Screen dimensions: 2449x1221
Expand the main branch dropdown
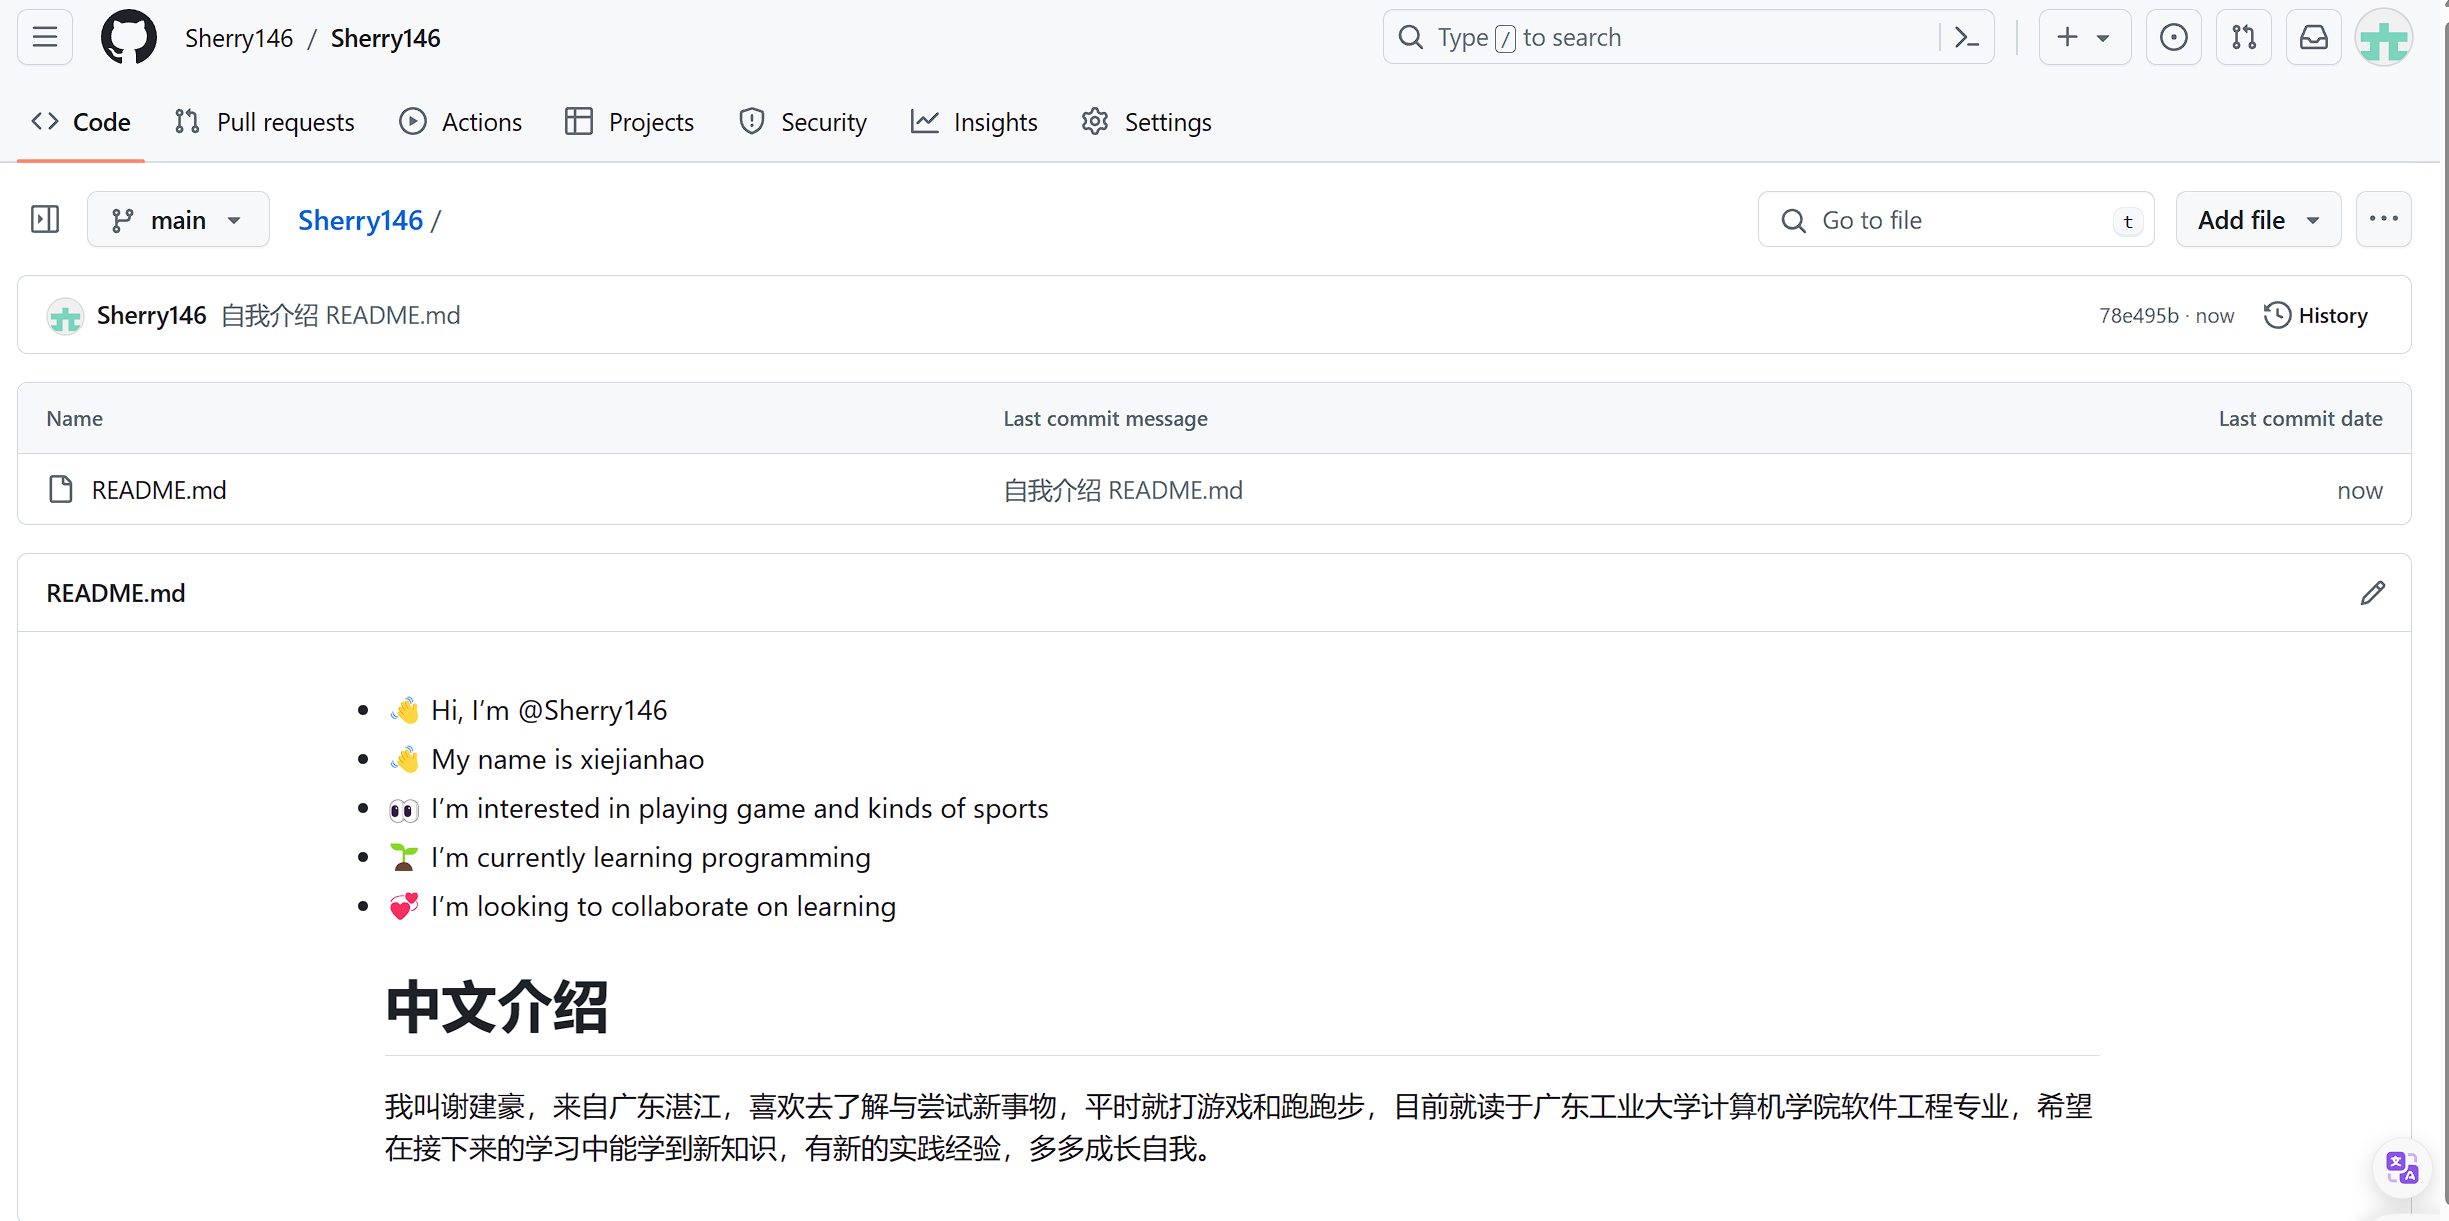[x=178, y=219]
